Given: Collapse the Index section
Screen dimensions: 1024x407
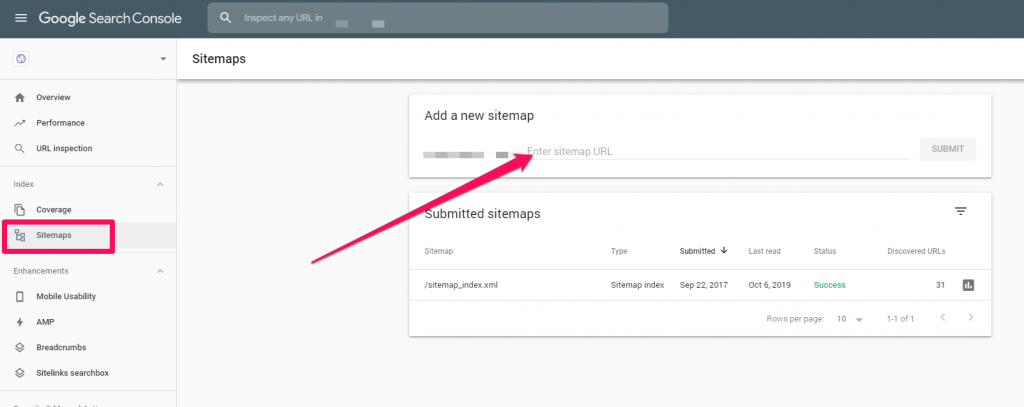Looking at the screenshot, I should point(161,184).
